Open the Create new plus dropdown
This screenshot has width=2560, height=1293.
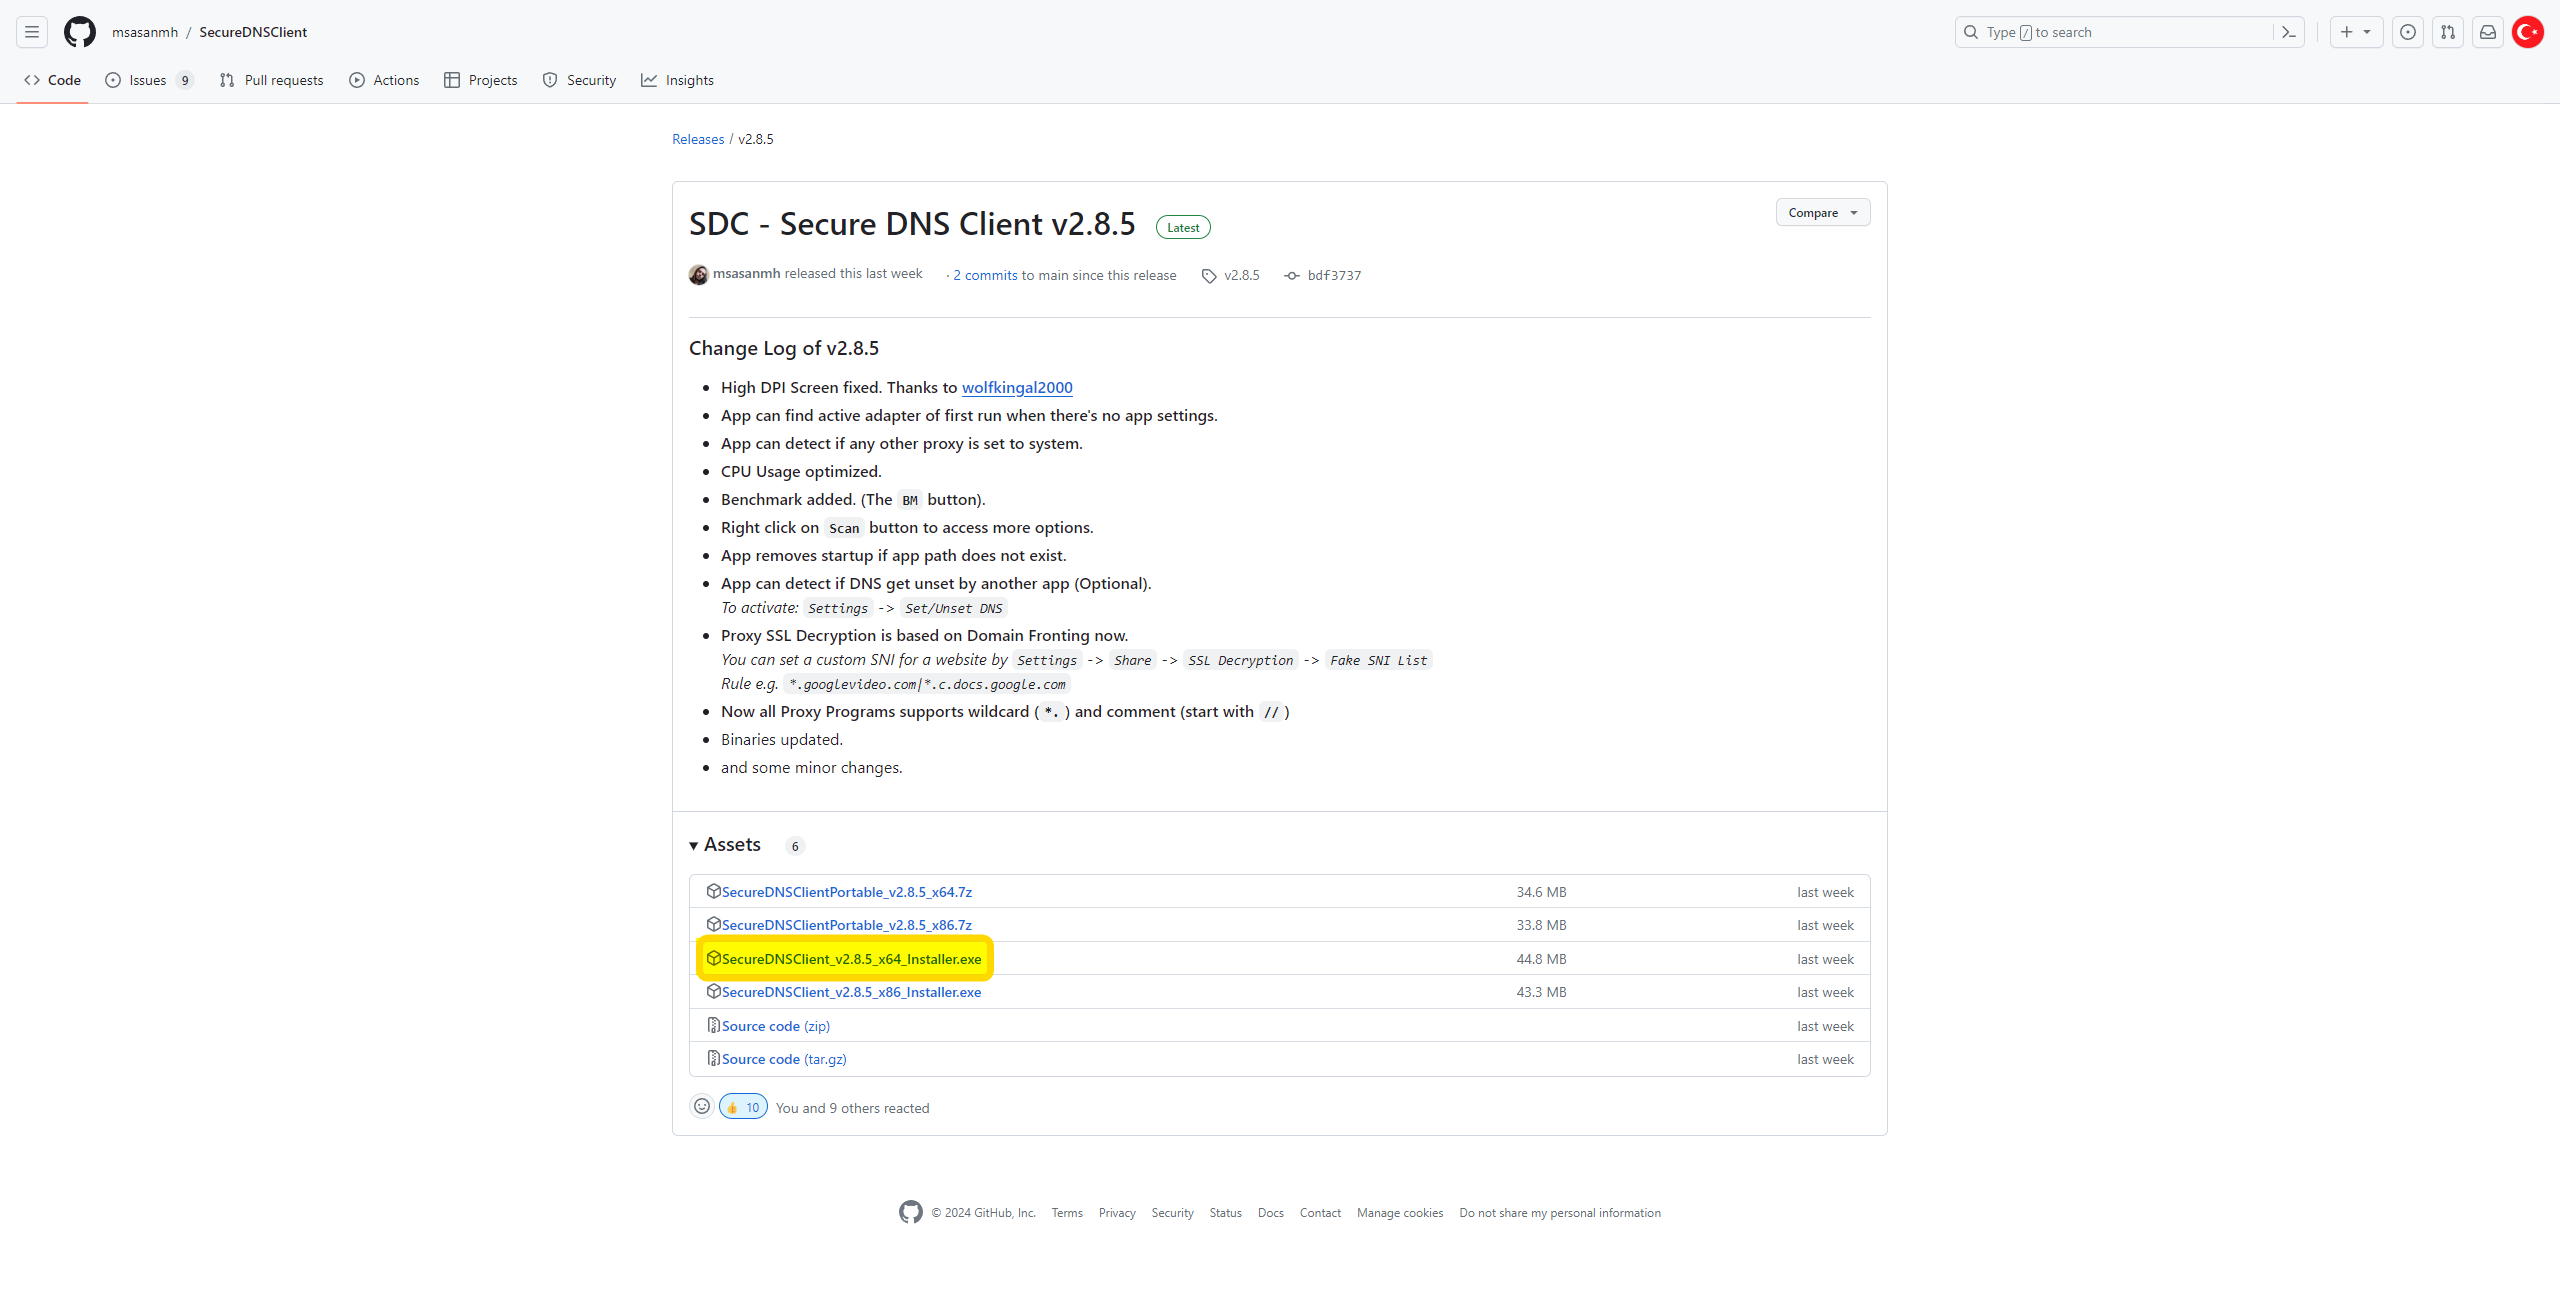click(2355, 32)
